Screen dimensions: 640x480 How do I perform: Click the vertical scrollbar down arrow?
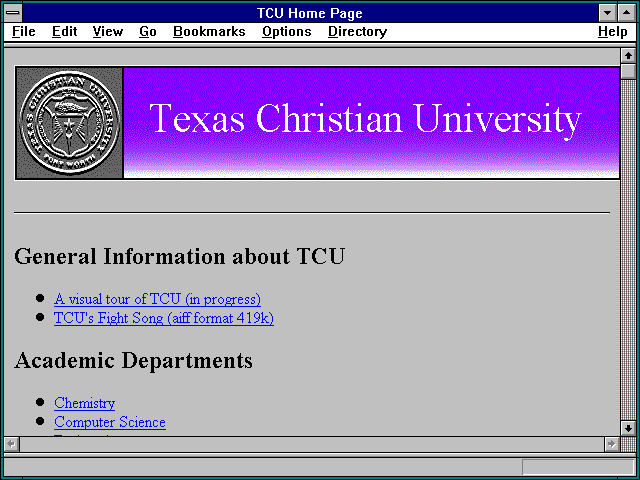[x=628, y=428]
